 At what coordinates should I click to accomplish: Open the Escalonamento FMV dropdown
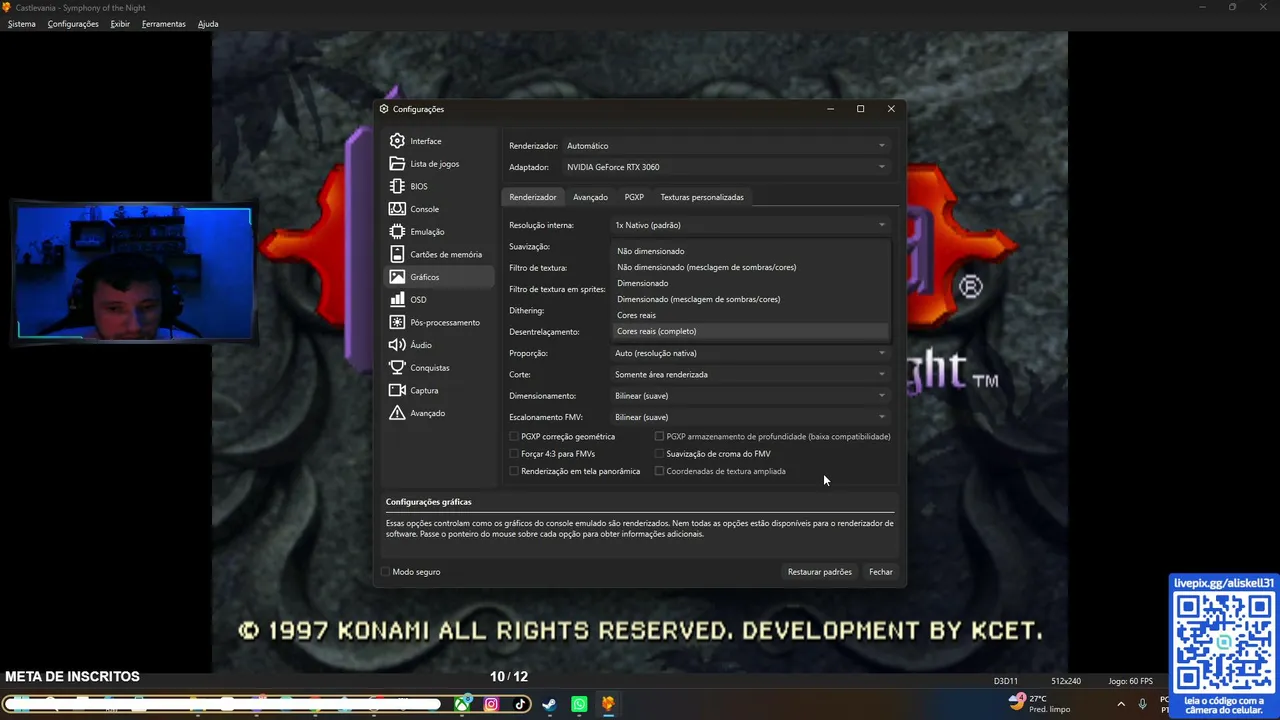pyautogui.click(x=750, y=417)
